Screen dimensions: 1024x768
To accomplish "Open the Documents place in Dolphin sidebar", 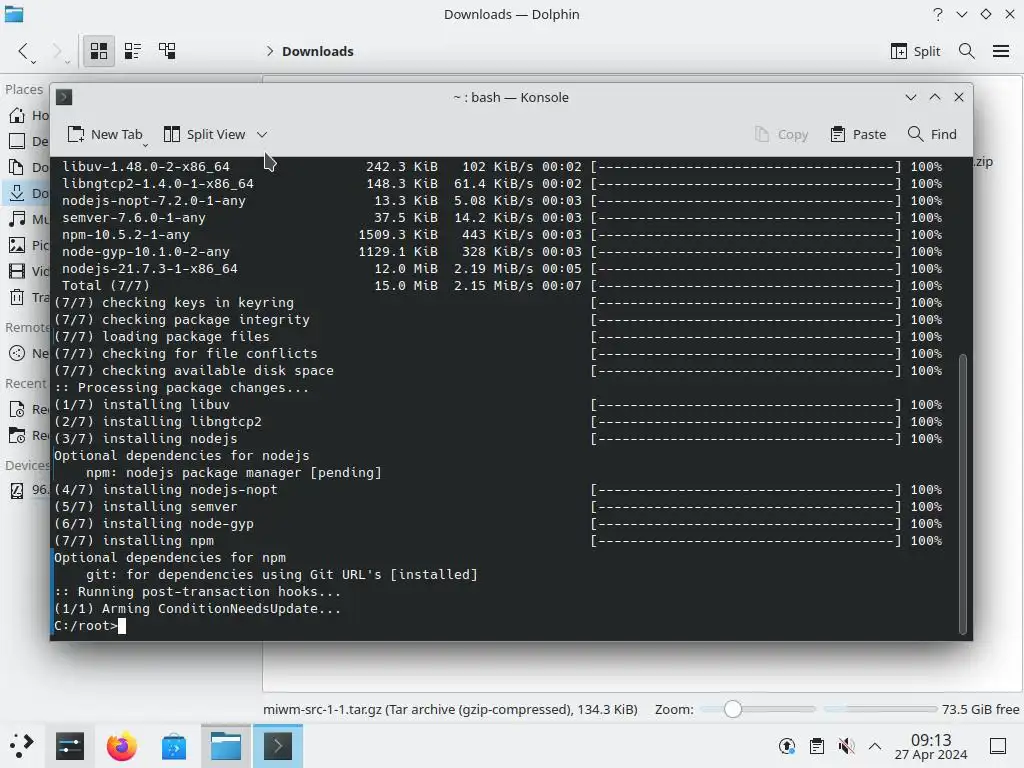I will pos(27,167).
